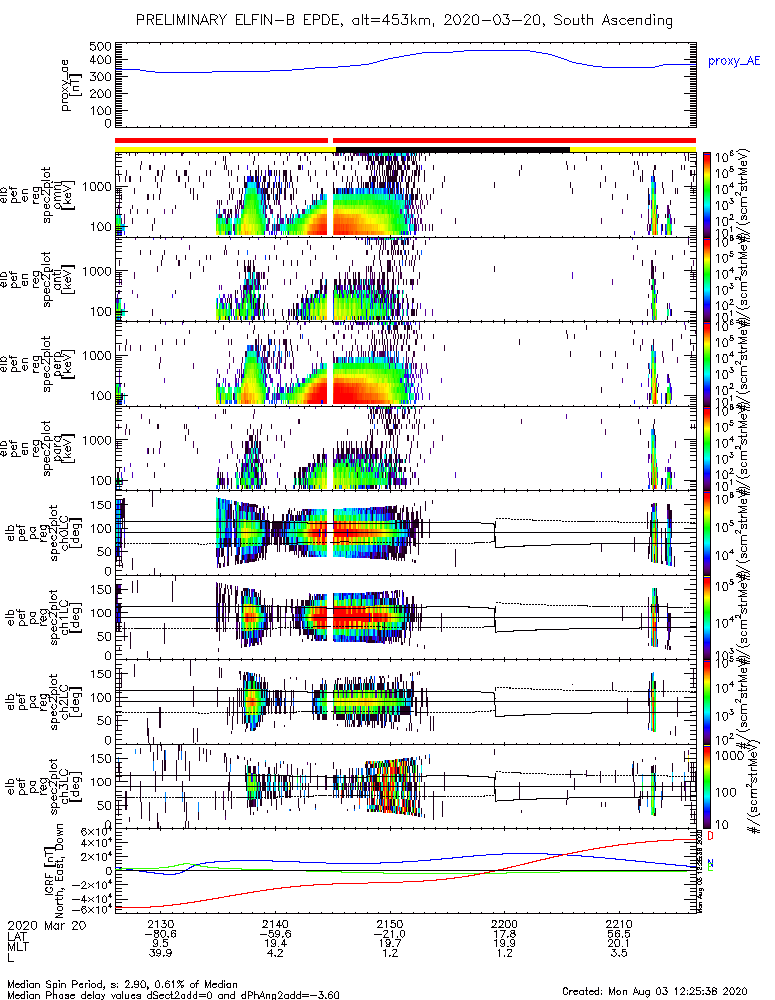Image resolution: width=775 pixels, height=1000 pixels.
Task: Click the 2140 time tick label
Action: click(276, 924)
